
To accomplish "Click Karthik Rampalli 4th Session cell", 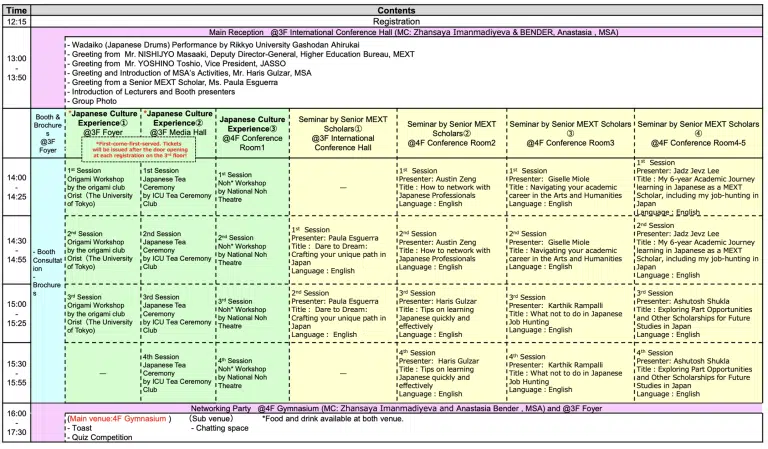I will (x=571, y=373).
